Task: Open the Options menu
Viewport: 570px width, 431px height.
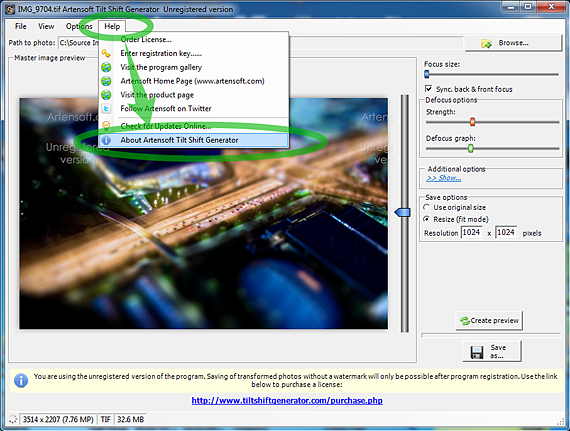Action: (x=79, y=26)
